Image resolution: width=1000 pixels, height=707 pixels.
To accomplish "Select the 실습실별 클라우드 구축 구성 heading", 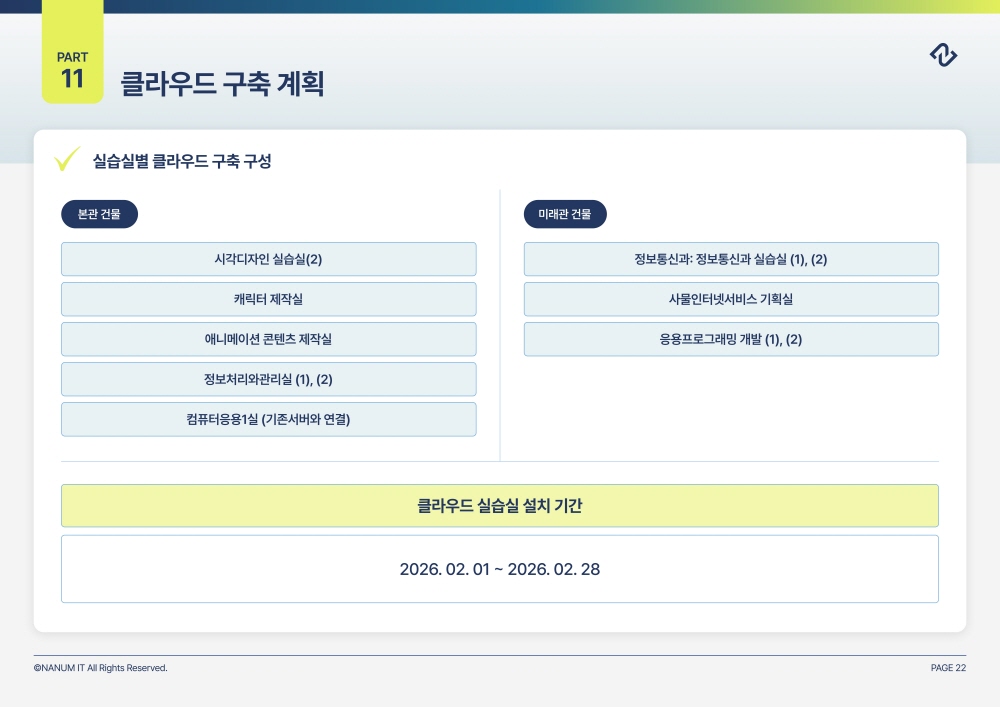I will pos(181,161).
